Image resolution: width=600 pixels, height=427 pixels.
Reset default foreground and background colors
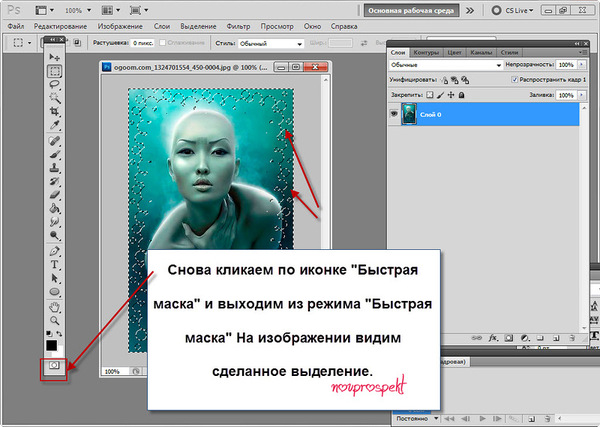(x=49, y=334)
